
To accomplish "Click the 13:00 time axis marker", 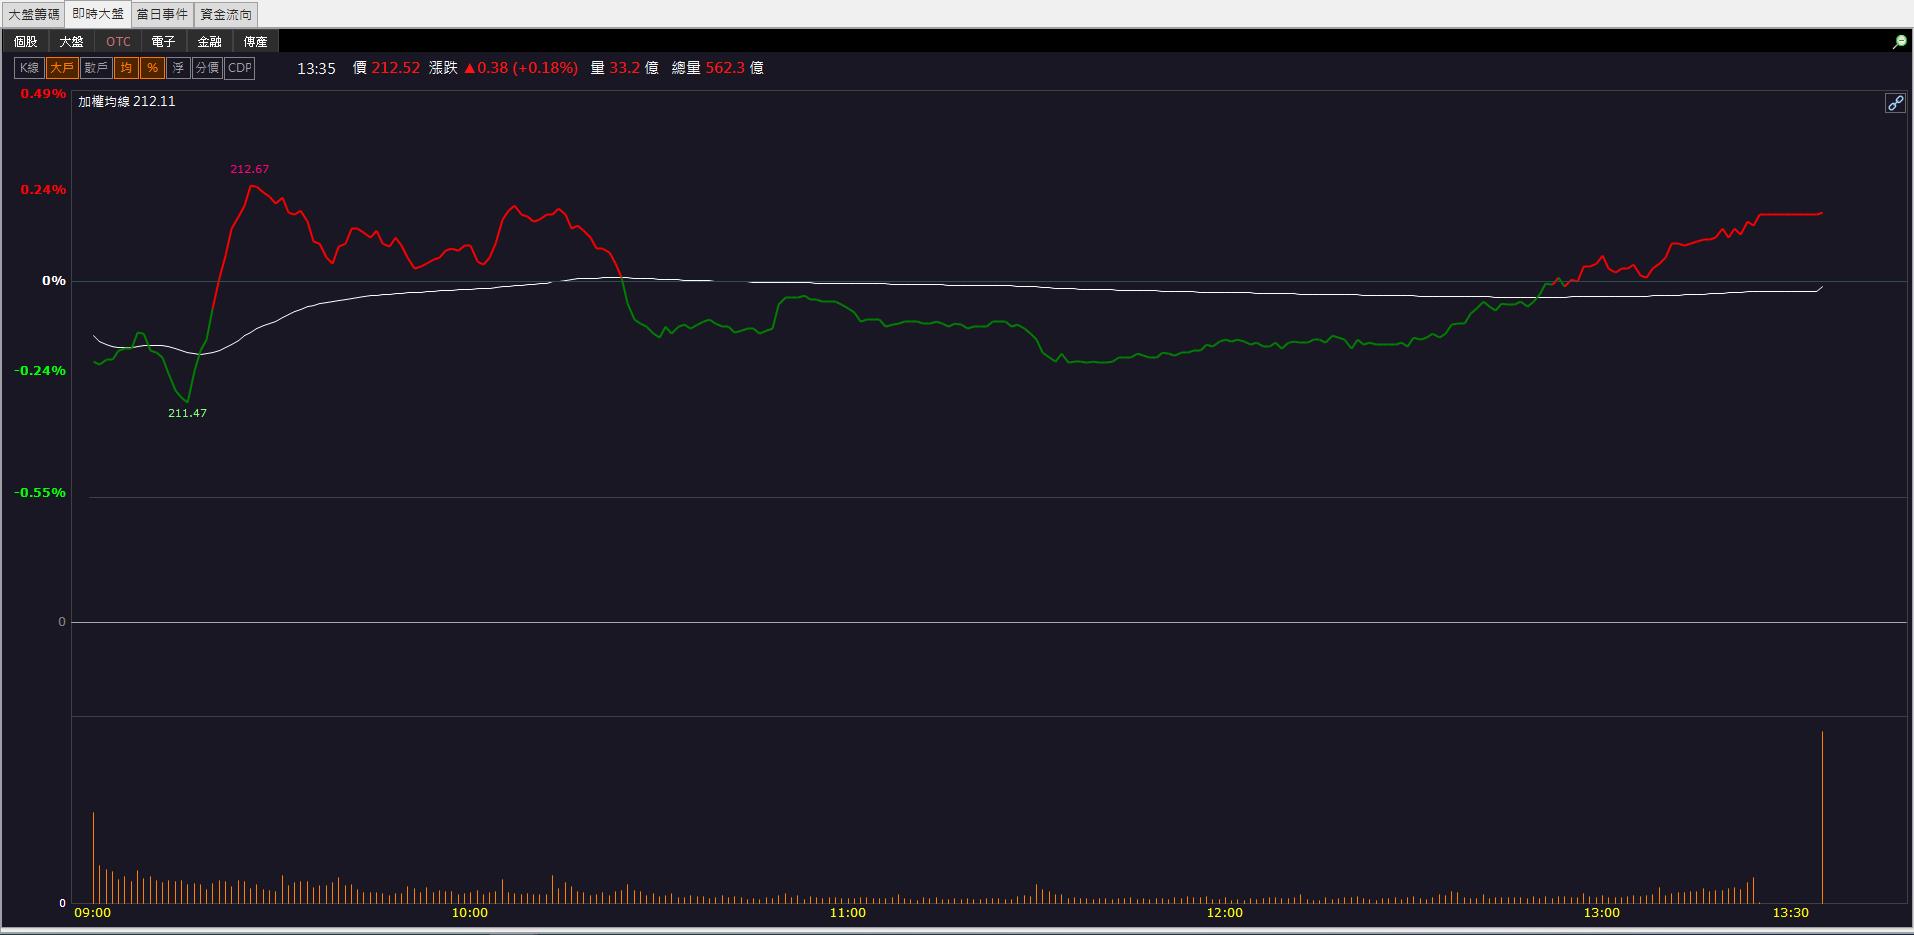I will 1602,913.
